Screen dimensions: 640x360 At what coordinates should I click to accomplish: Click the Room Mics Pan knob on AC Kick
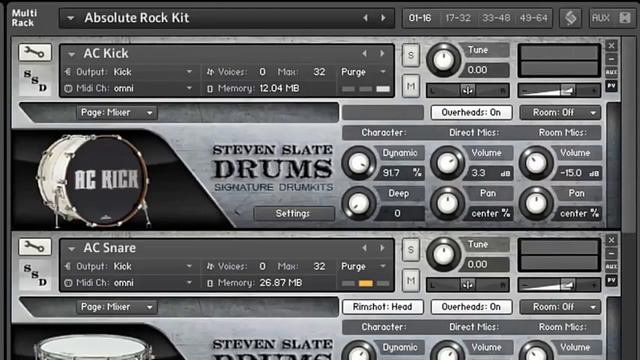pyautogui.click(x=536, y=203)
